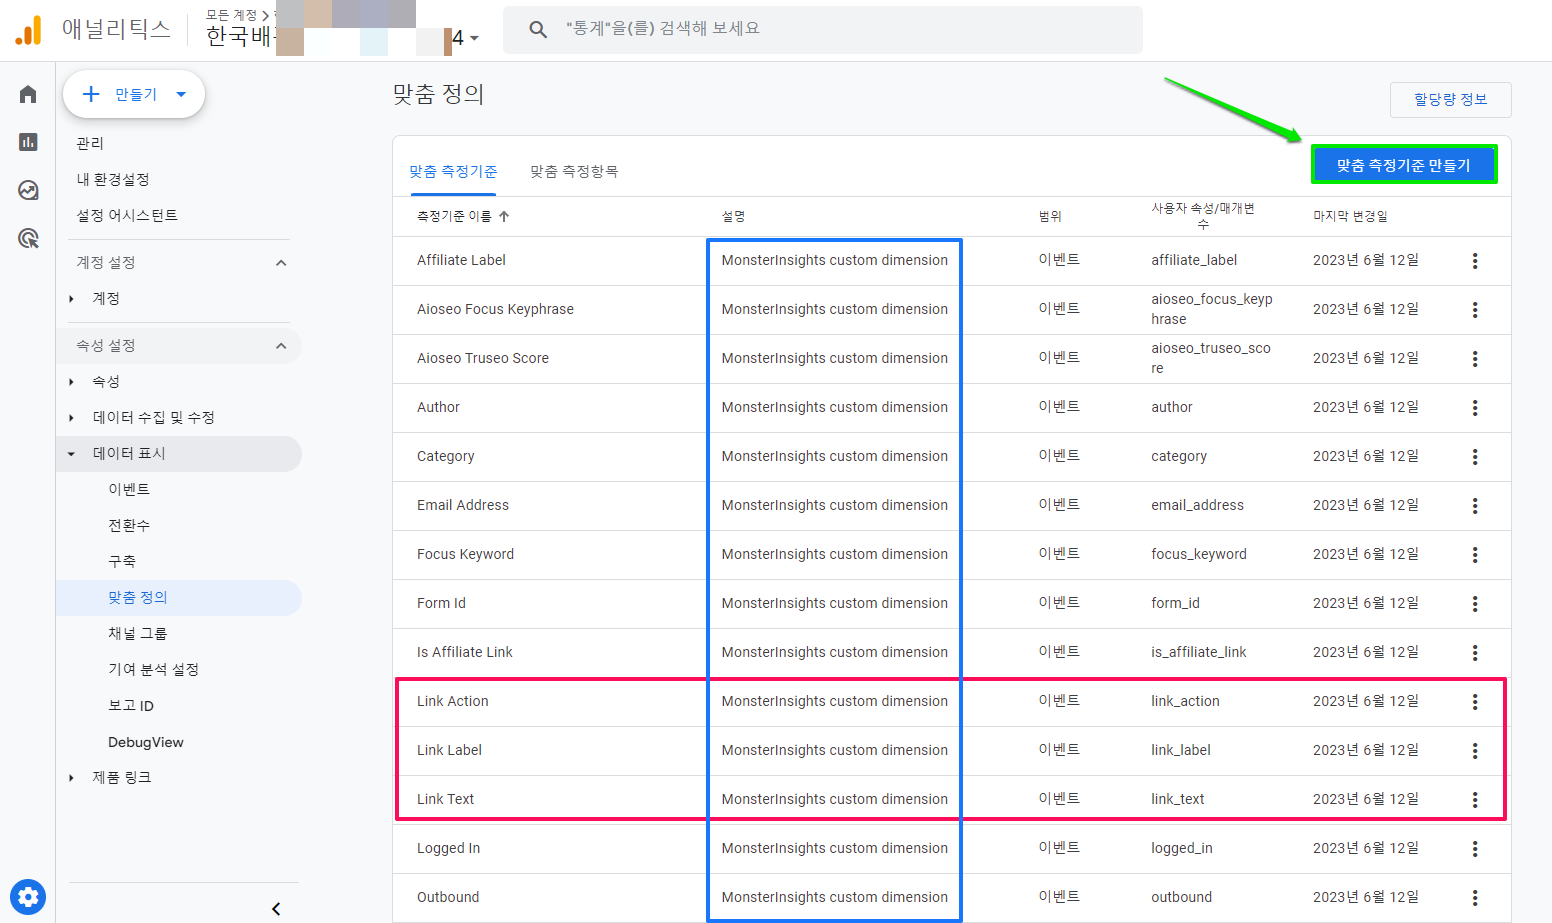1552x923 pixels.
Task: Open 구축 in the side menu
Action: tap(122, 561)
